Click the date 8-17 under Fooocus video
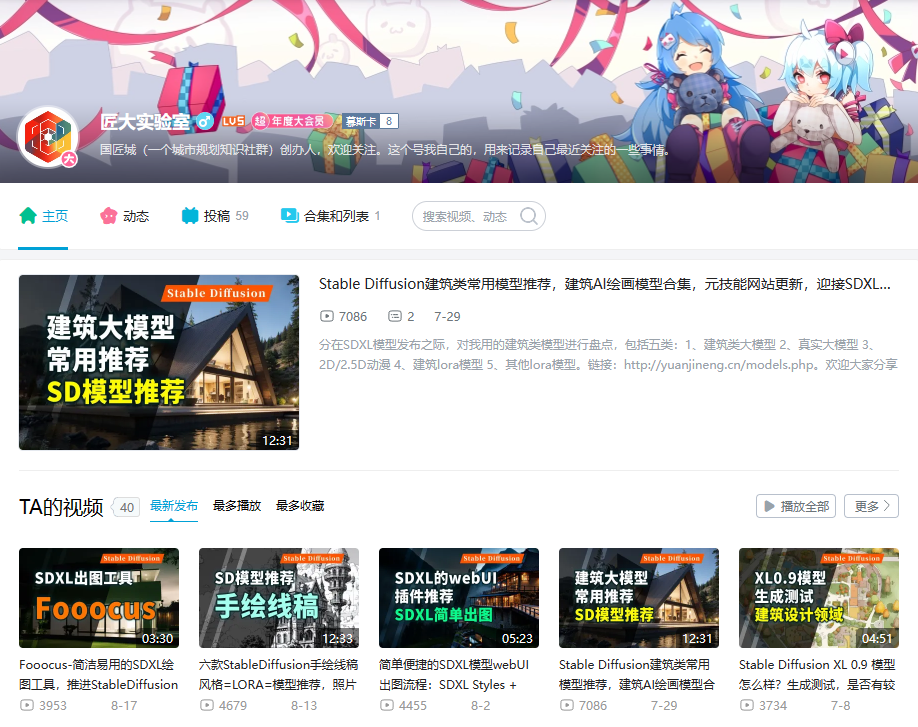 point(124,705)
